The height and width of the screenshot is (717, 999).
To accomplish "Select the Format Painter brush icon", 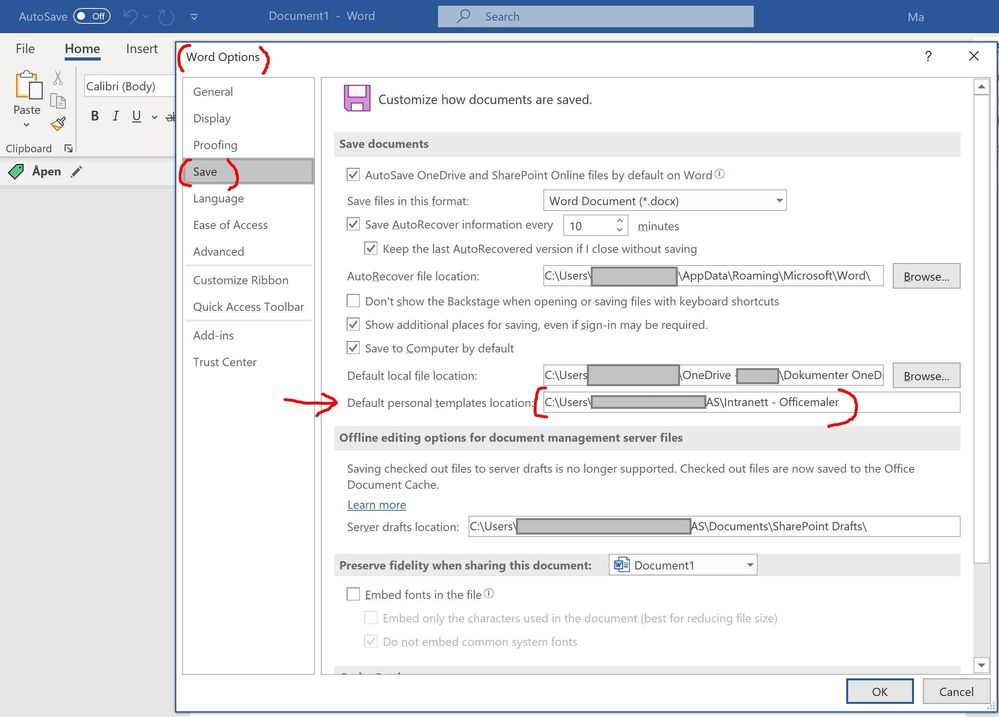I will [x=58, y=124].
